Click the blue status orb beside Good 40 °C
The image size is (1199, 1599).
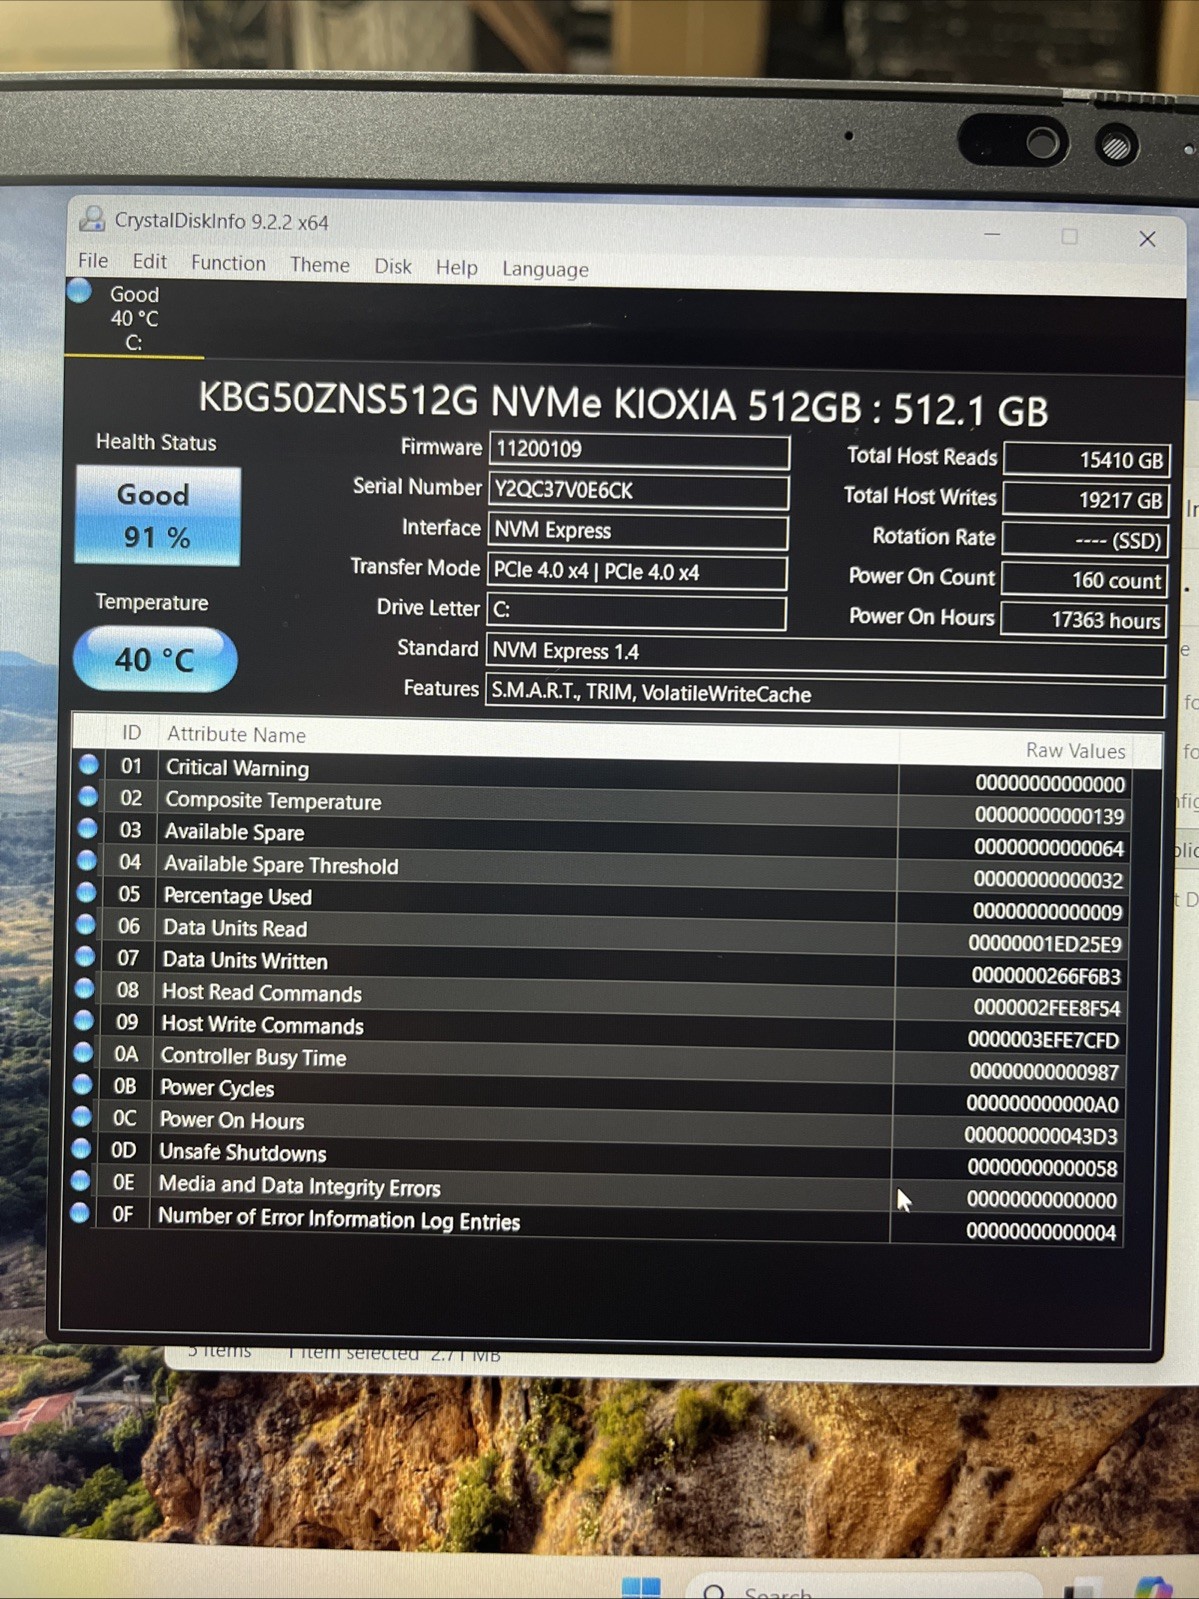(79, 291)
